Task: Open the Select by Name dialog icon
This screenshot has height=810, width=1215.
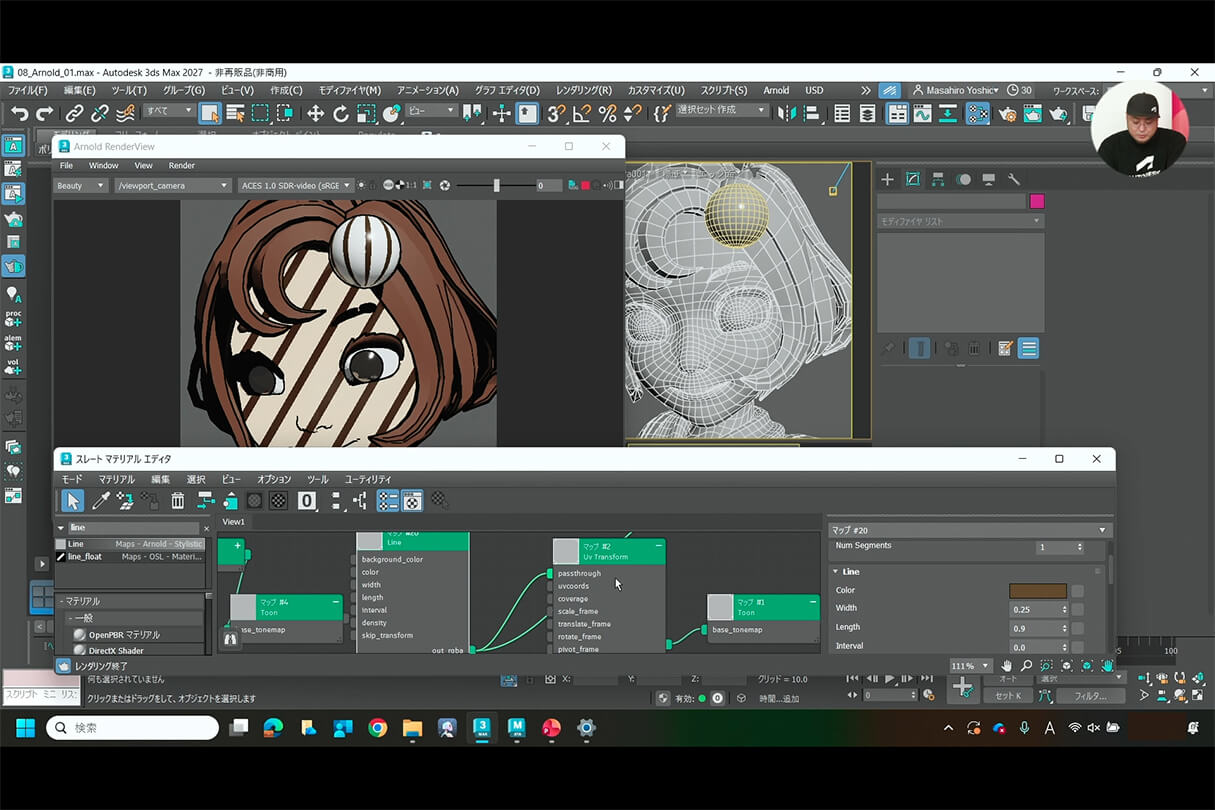Action: click(x=235, y=114)
